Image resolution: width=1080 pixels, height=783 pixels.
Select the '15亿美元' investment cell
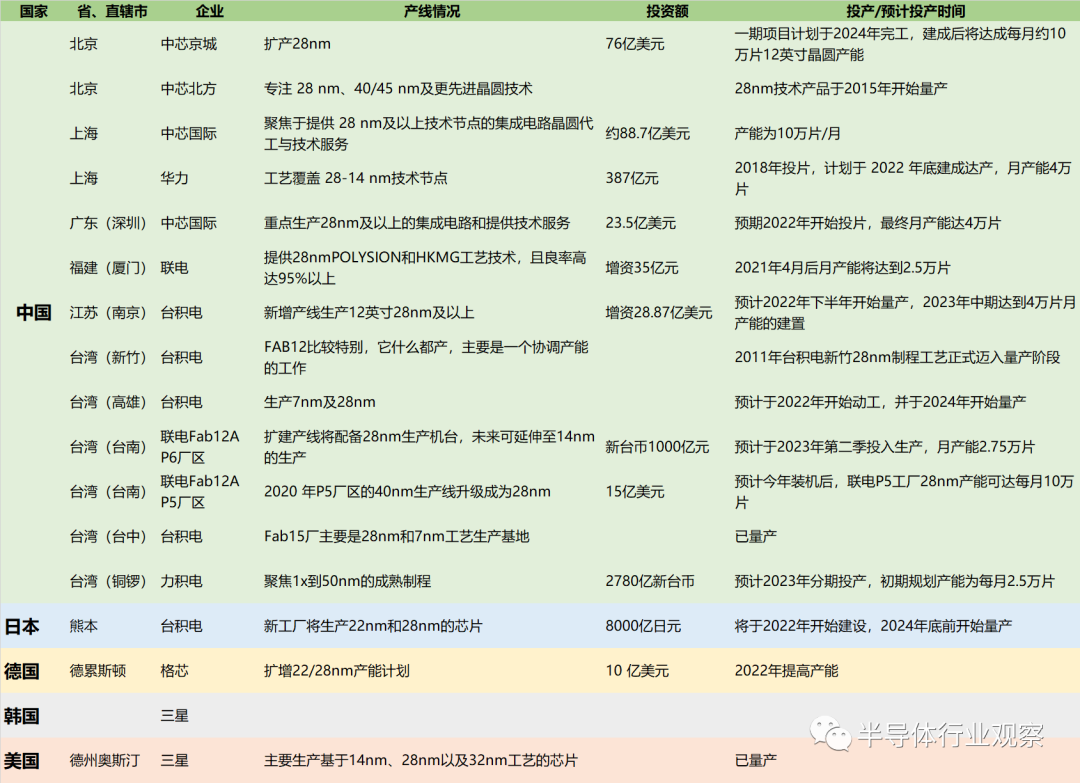point(635,492)
